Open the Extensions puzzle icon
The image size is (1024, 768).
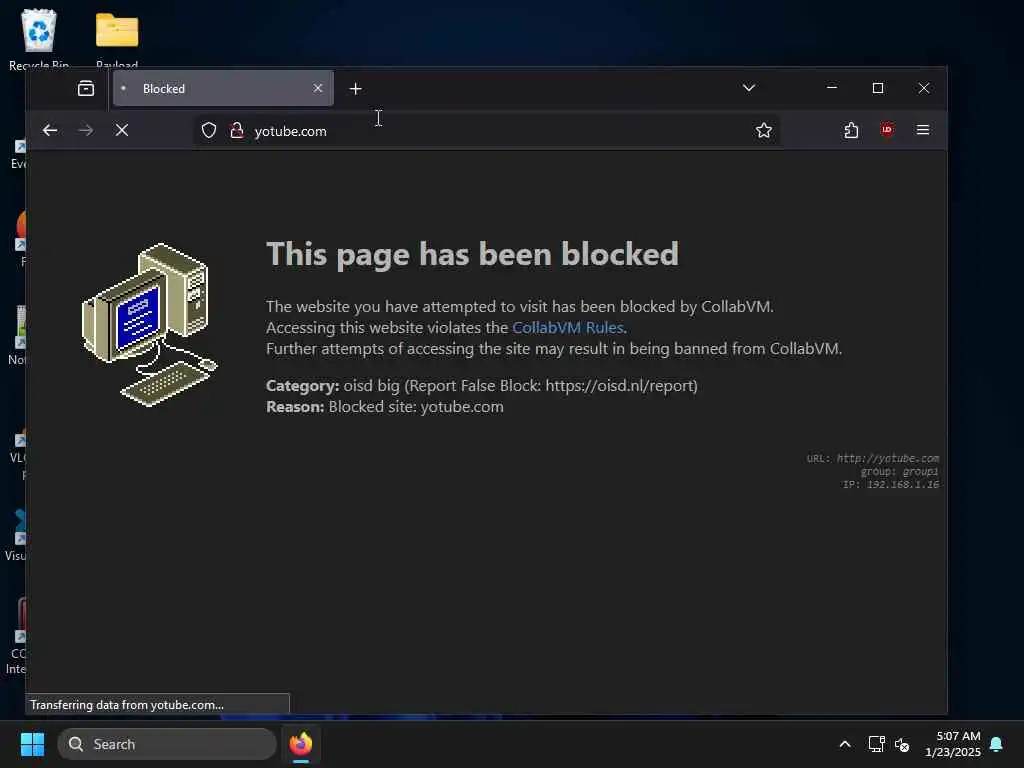(851, 131)
